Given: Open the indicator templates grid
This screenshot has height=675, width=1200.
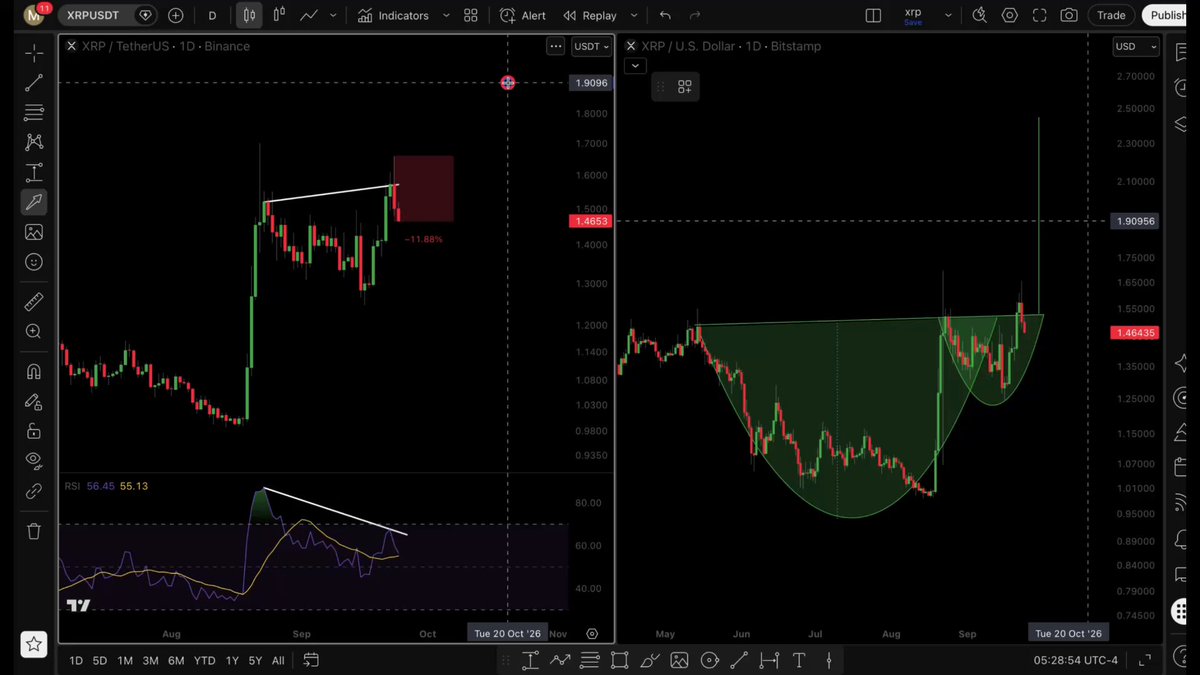Looking at the screenshot, I should click(x=470, y=15).
